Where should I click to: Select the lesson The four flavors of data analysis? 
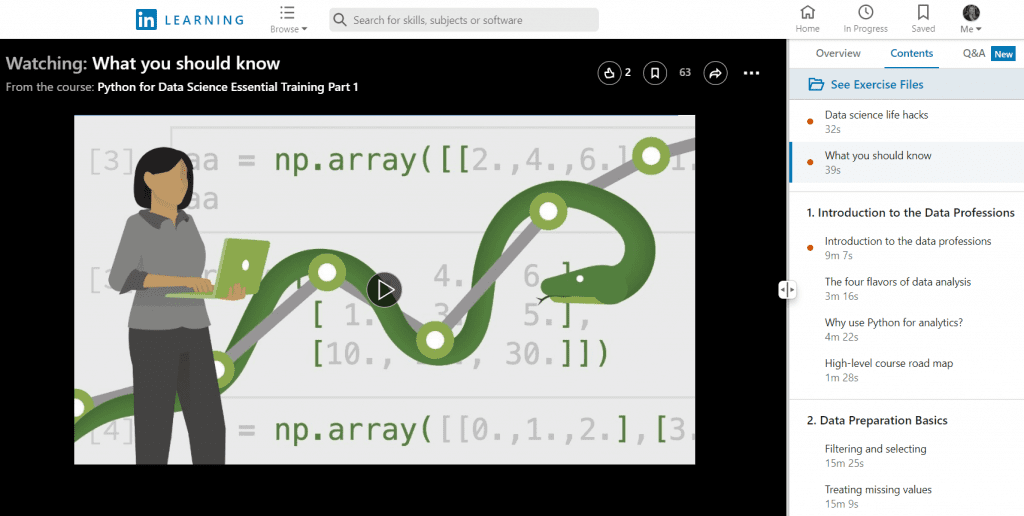tap(897, 282)
